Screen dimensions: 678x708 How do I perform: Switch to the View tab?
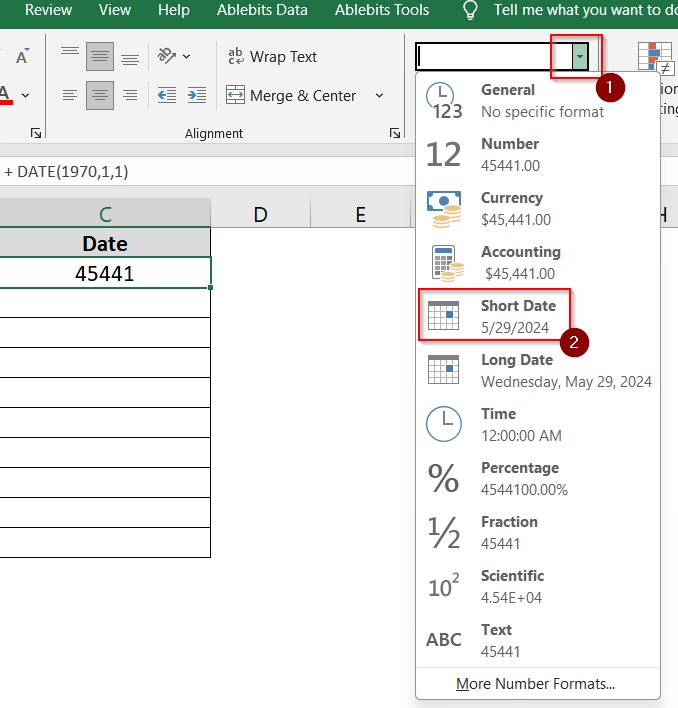[115, 10]
